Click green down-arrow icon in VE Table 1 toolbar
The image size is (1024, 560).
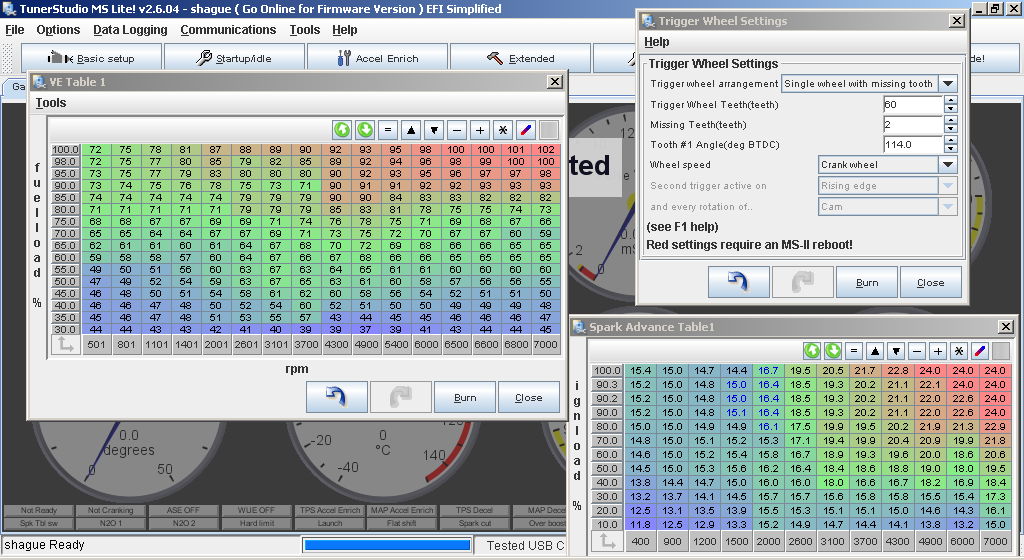point(365,130)
